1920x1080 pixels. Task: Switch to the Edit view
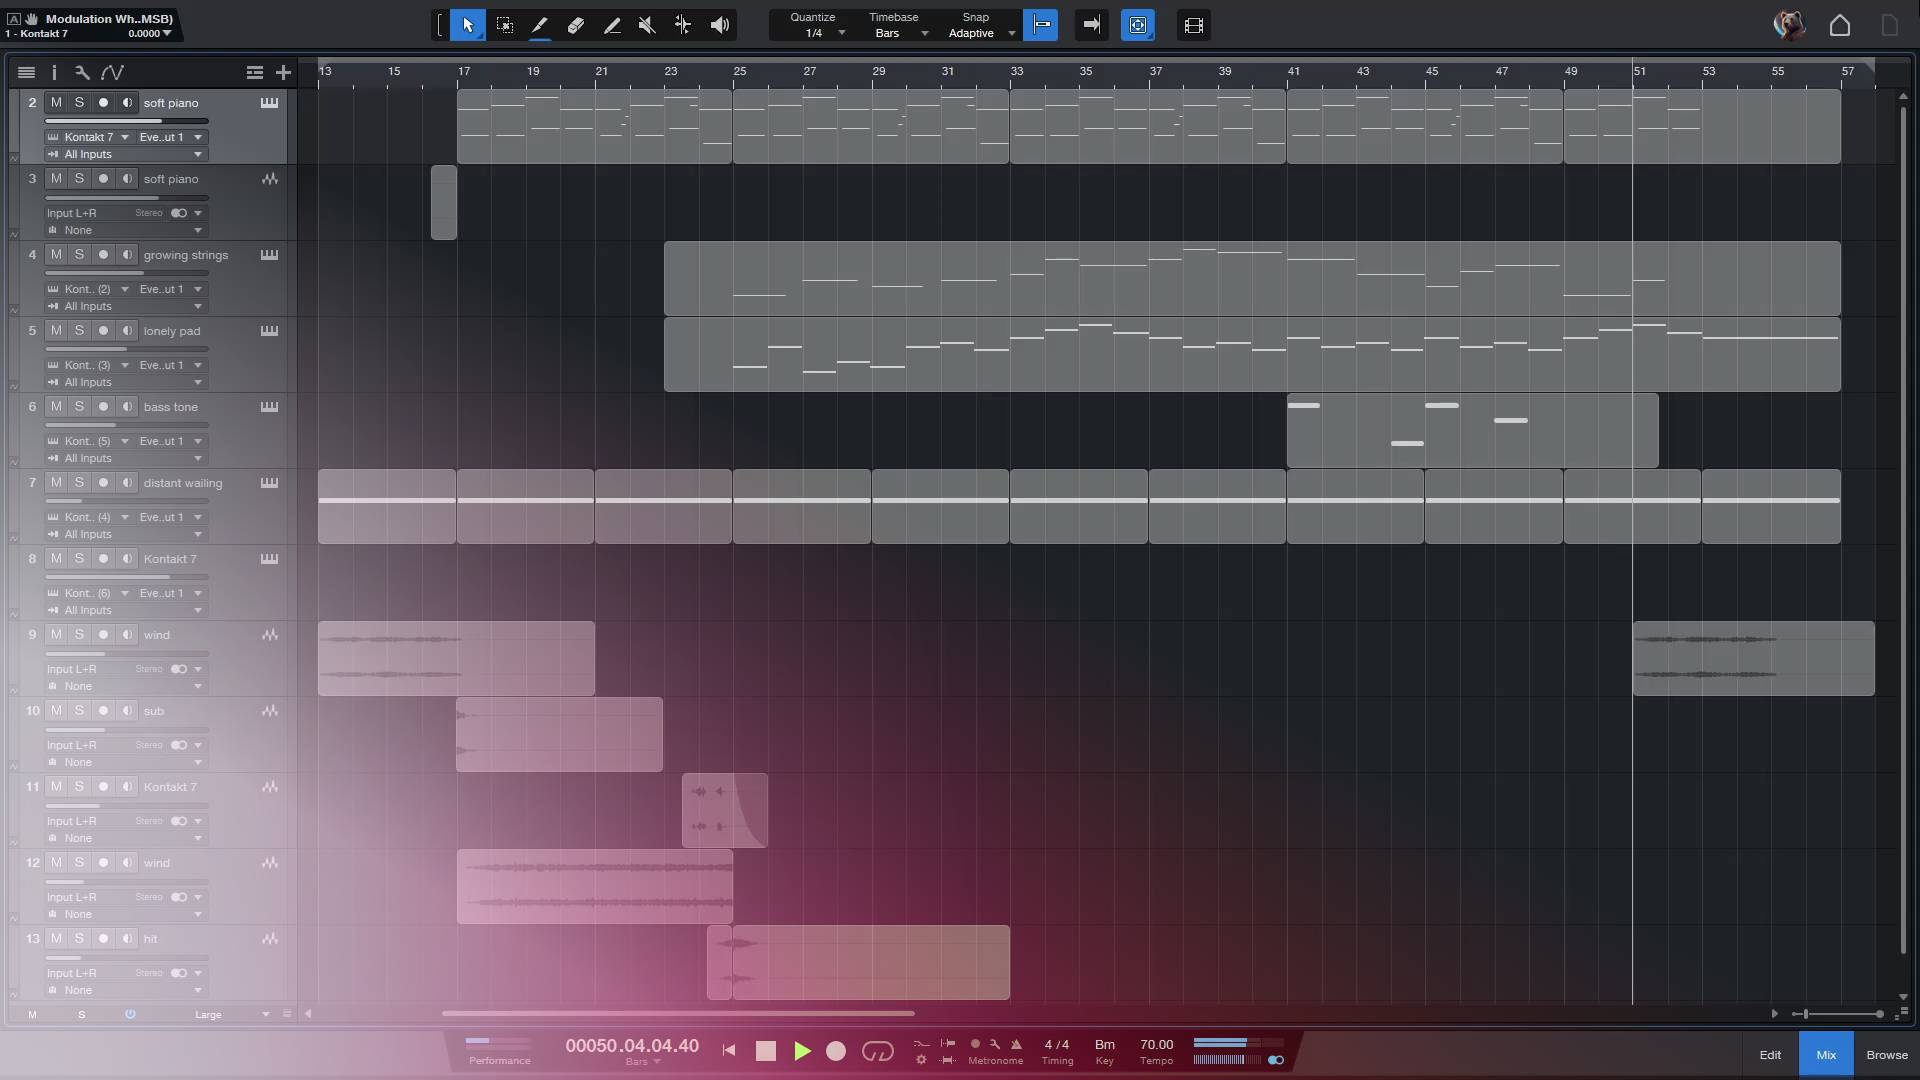1770,1055
